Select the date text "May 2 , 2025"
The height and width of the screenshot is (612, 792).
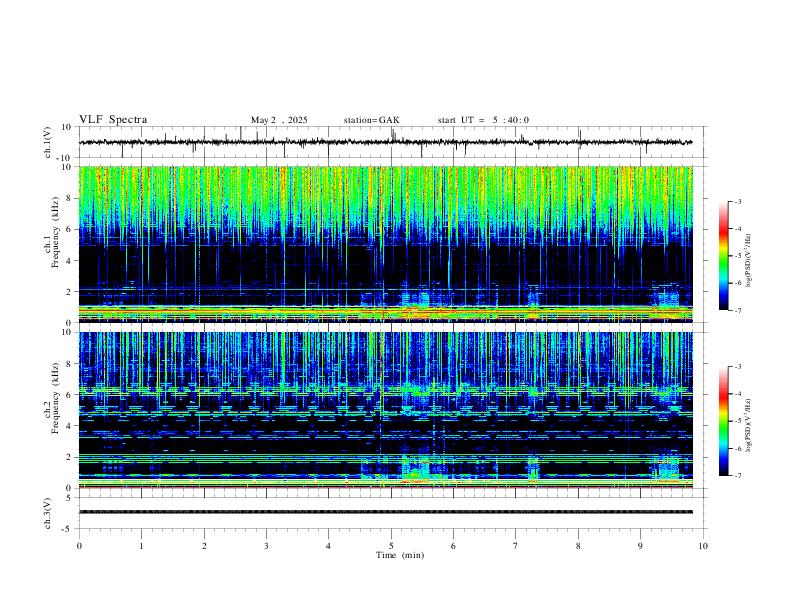[x=279, y=120]
